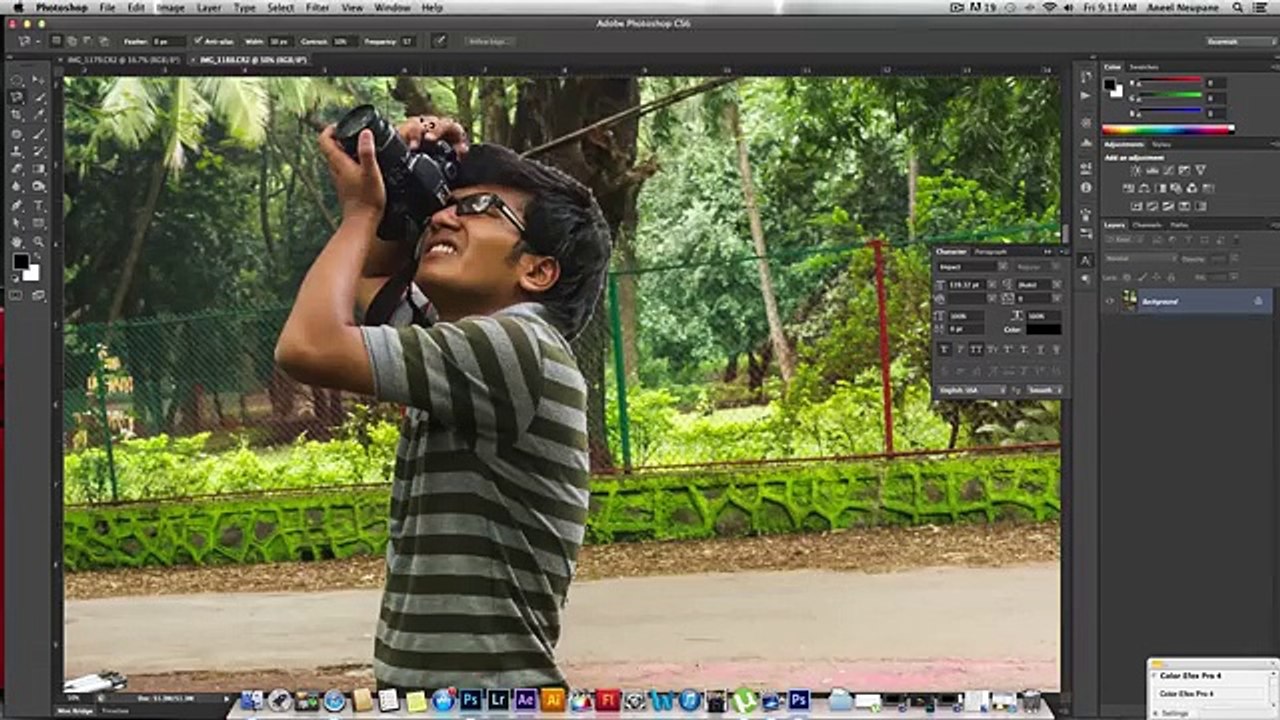This screenshot has height=720, width=1280.
Task: Choose Add to selection mode in options bar
Action: click(x=72, y=41)
